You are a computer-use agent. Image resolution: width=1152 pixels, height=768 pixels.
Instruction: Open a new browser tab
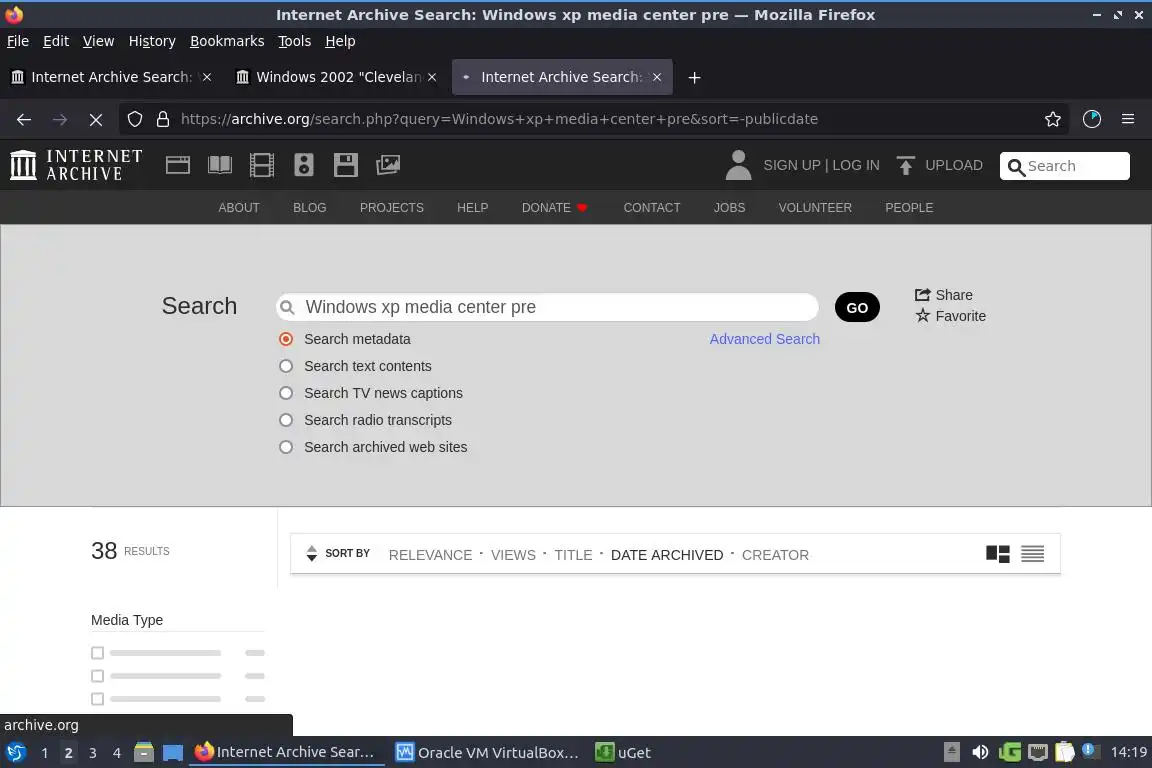(694, 77)
